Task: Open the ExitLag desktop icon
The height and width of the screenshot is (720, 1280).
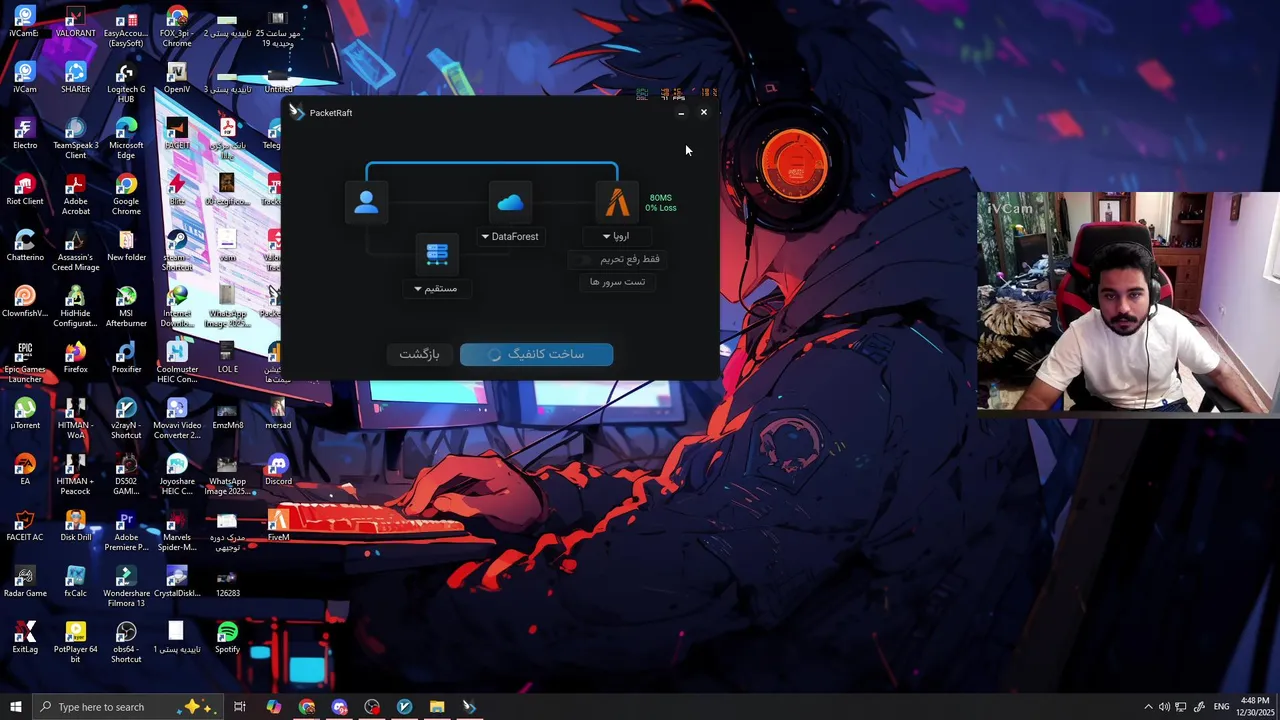Action: [x=25, y=639]
